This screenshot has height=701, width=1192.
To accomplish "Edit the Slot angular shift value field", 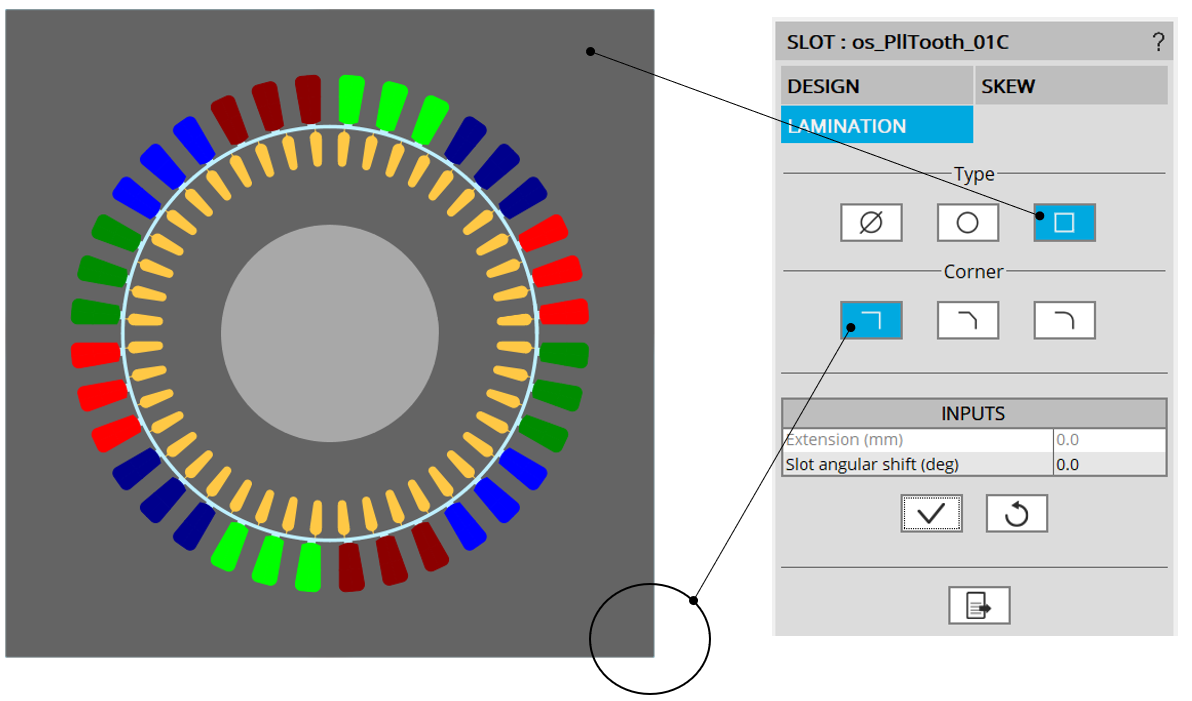I will tap(1109, 464).
